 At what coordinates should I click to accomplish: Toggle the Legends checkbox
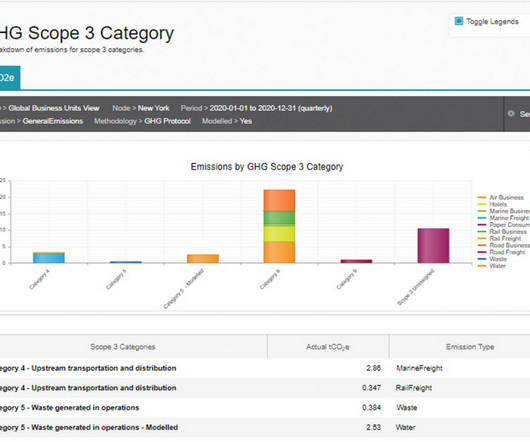coord(459,21)
